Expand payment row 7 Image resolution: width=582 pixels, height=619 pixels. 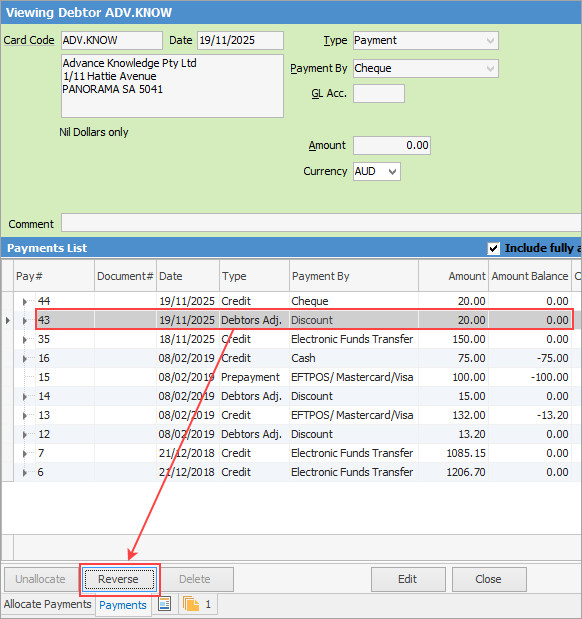pyautogui.click(x=25, y=453)
